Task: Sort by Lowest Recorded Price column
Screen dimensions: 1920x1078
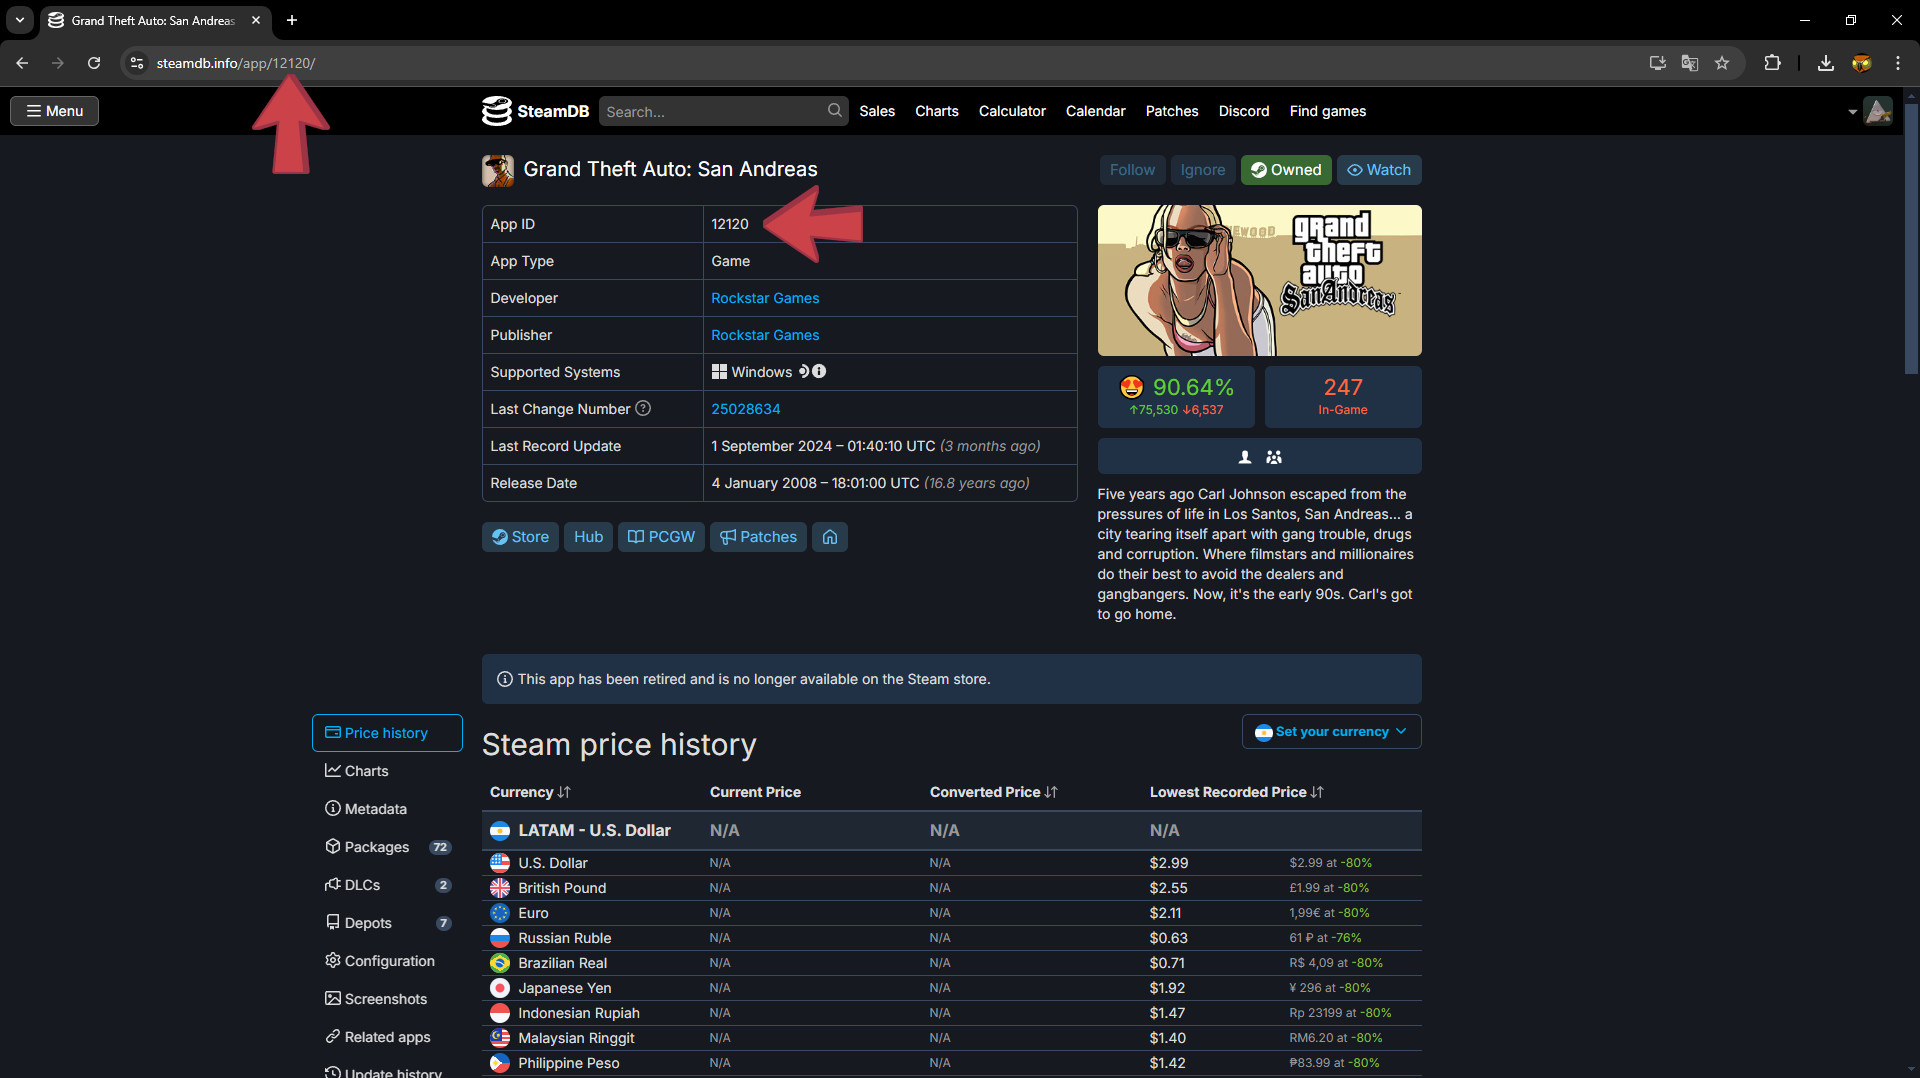Action: point(1236,792)
